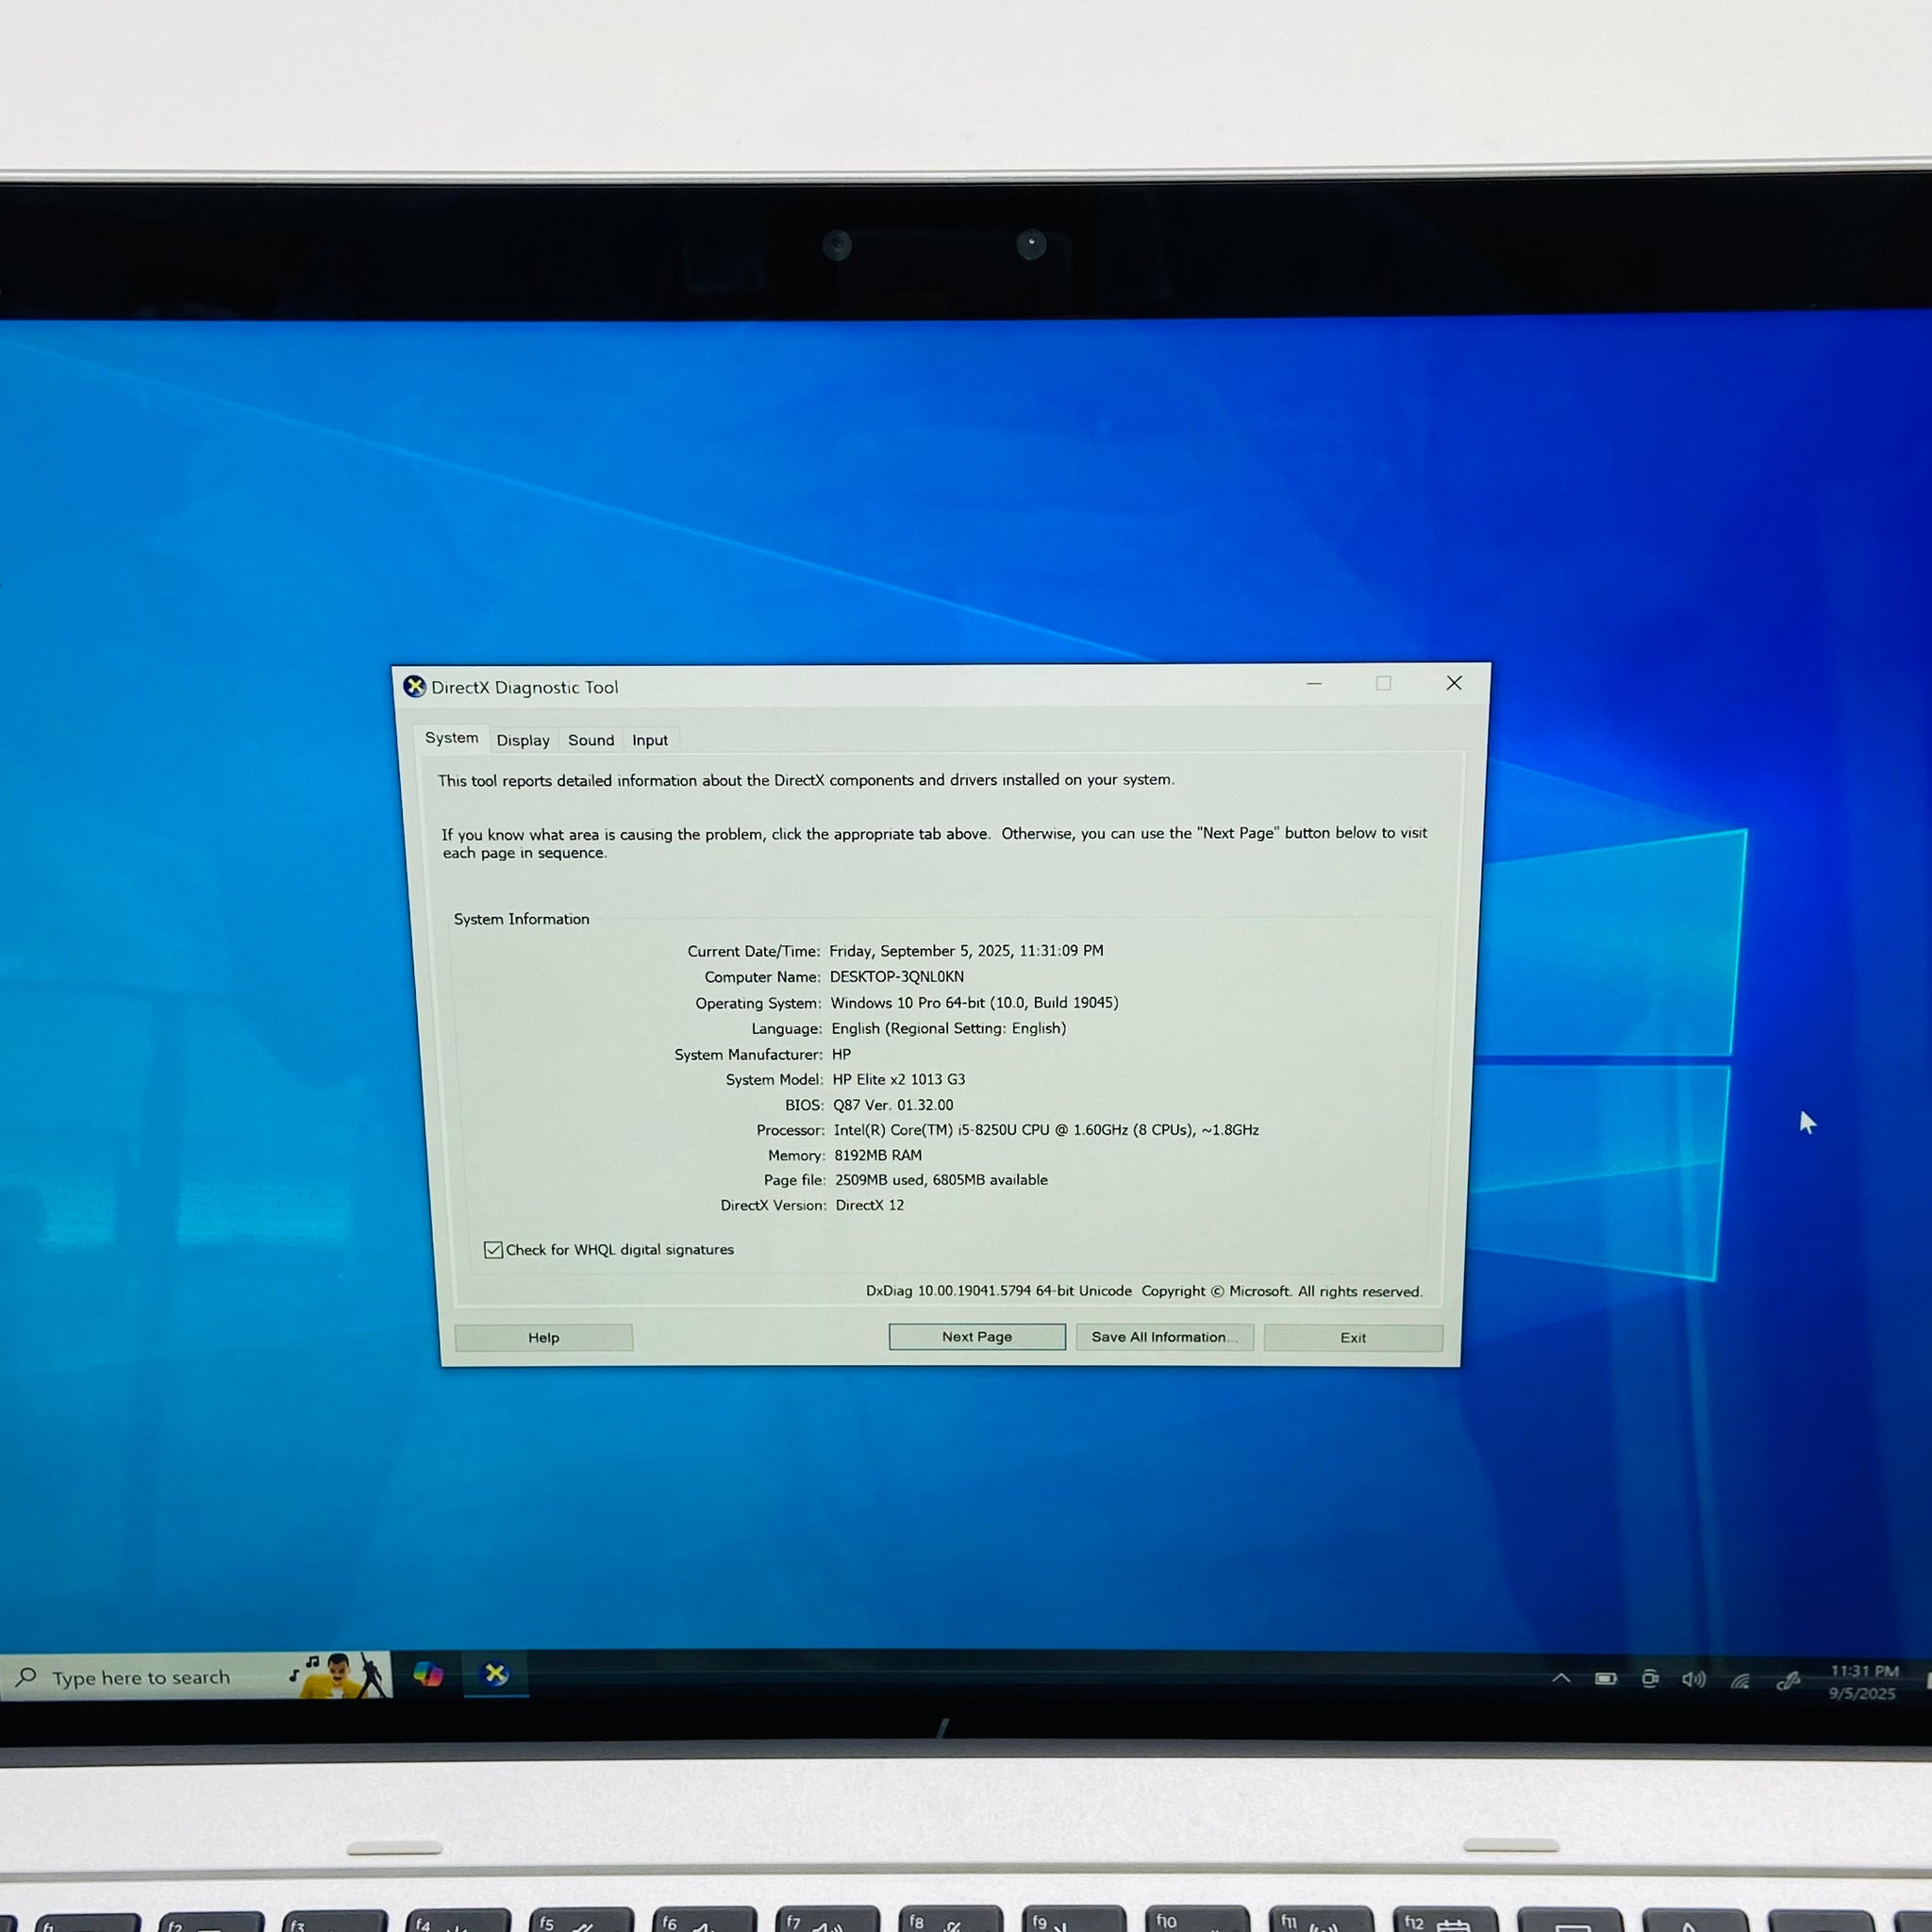This screenshot has width=1932, height=1932.
Task: Click the Help button
Action: tap(543, 1338)
